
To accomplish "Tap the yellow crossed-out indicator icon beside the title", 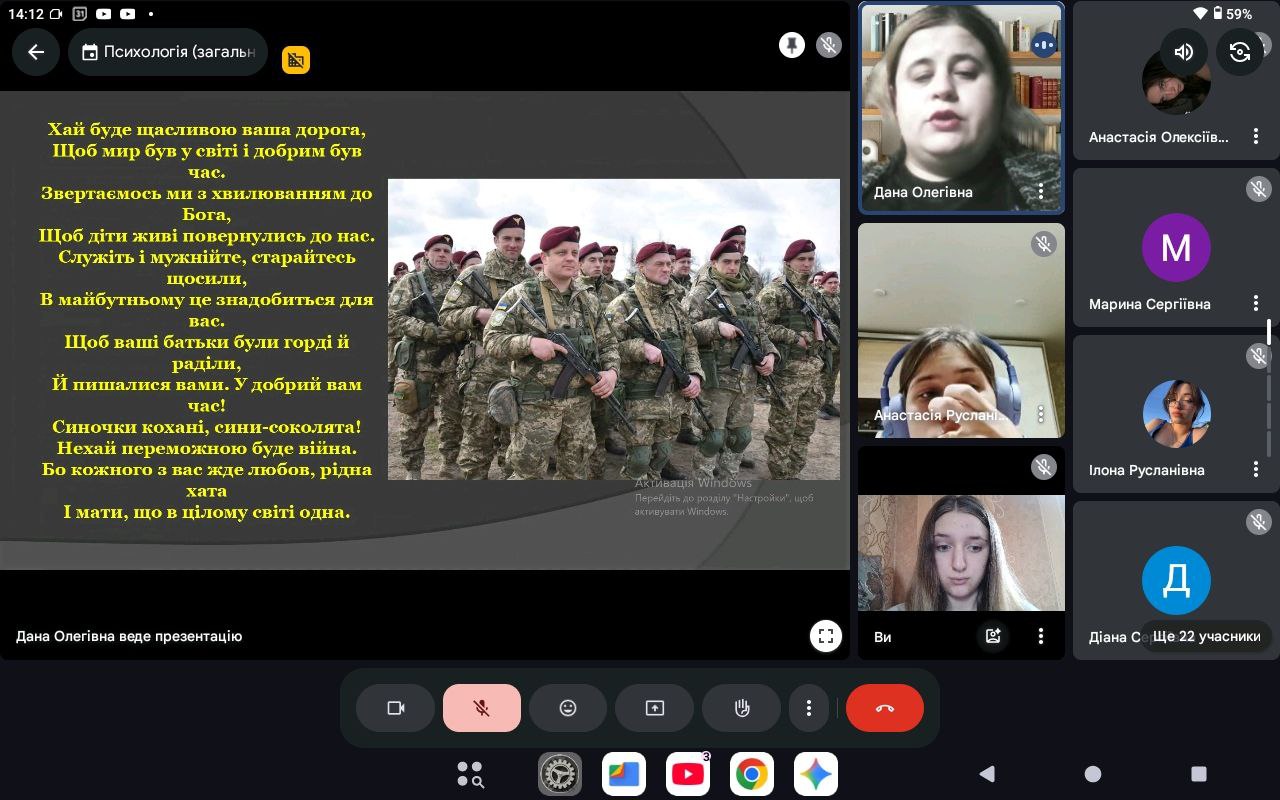I will tap(296, 60).
